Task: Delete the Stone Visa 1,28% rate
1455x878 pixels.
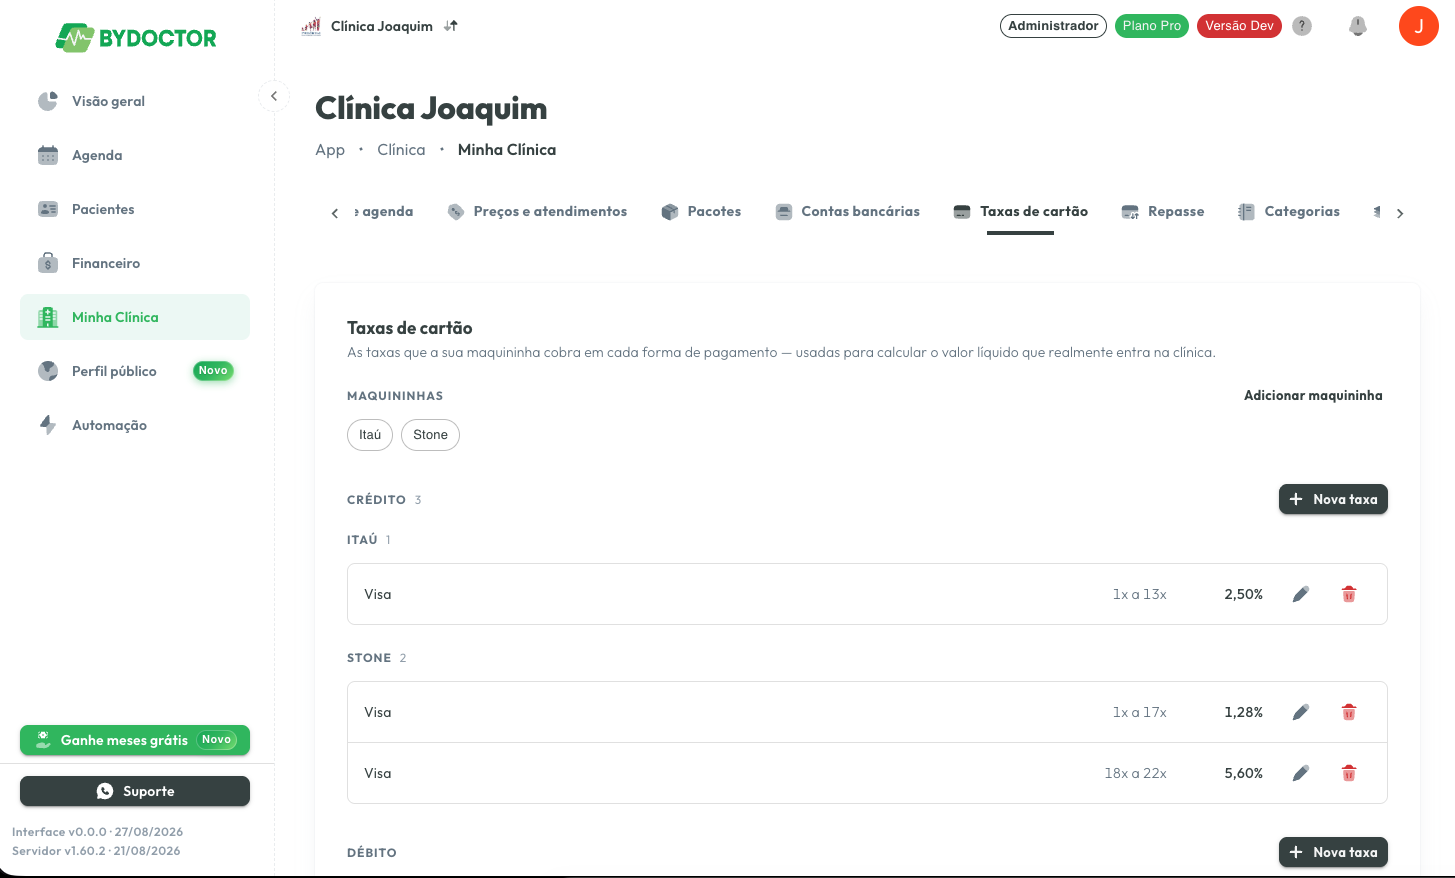Action: point(1349,712)
